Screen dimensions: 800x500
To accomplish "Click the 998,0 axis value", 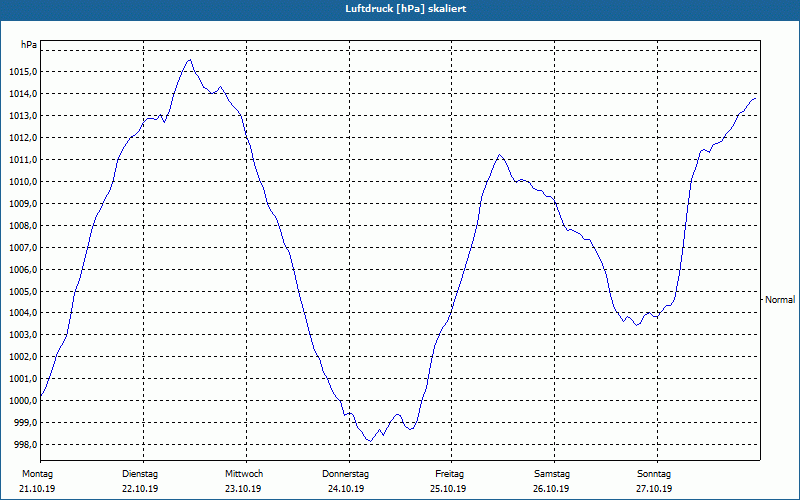I will [24, 444].
